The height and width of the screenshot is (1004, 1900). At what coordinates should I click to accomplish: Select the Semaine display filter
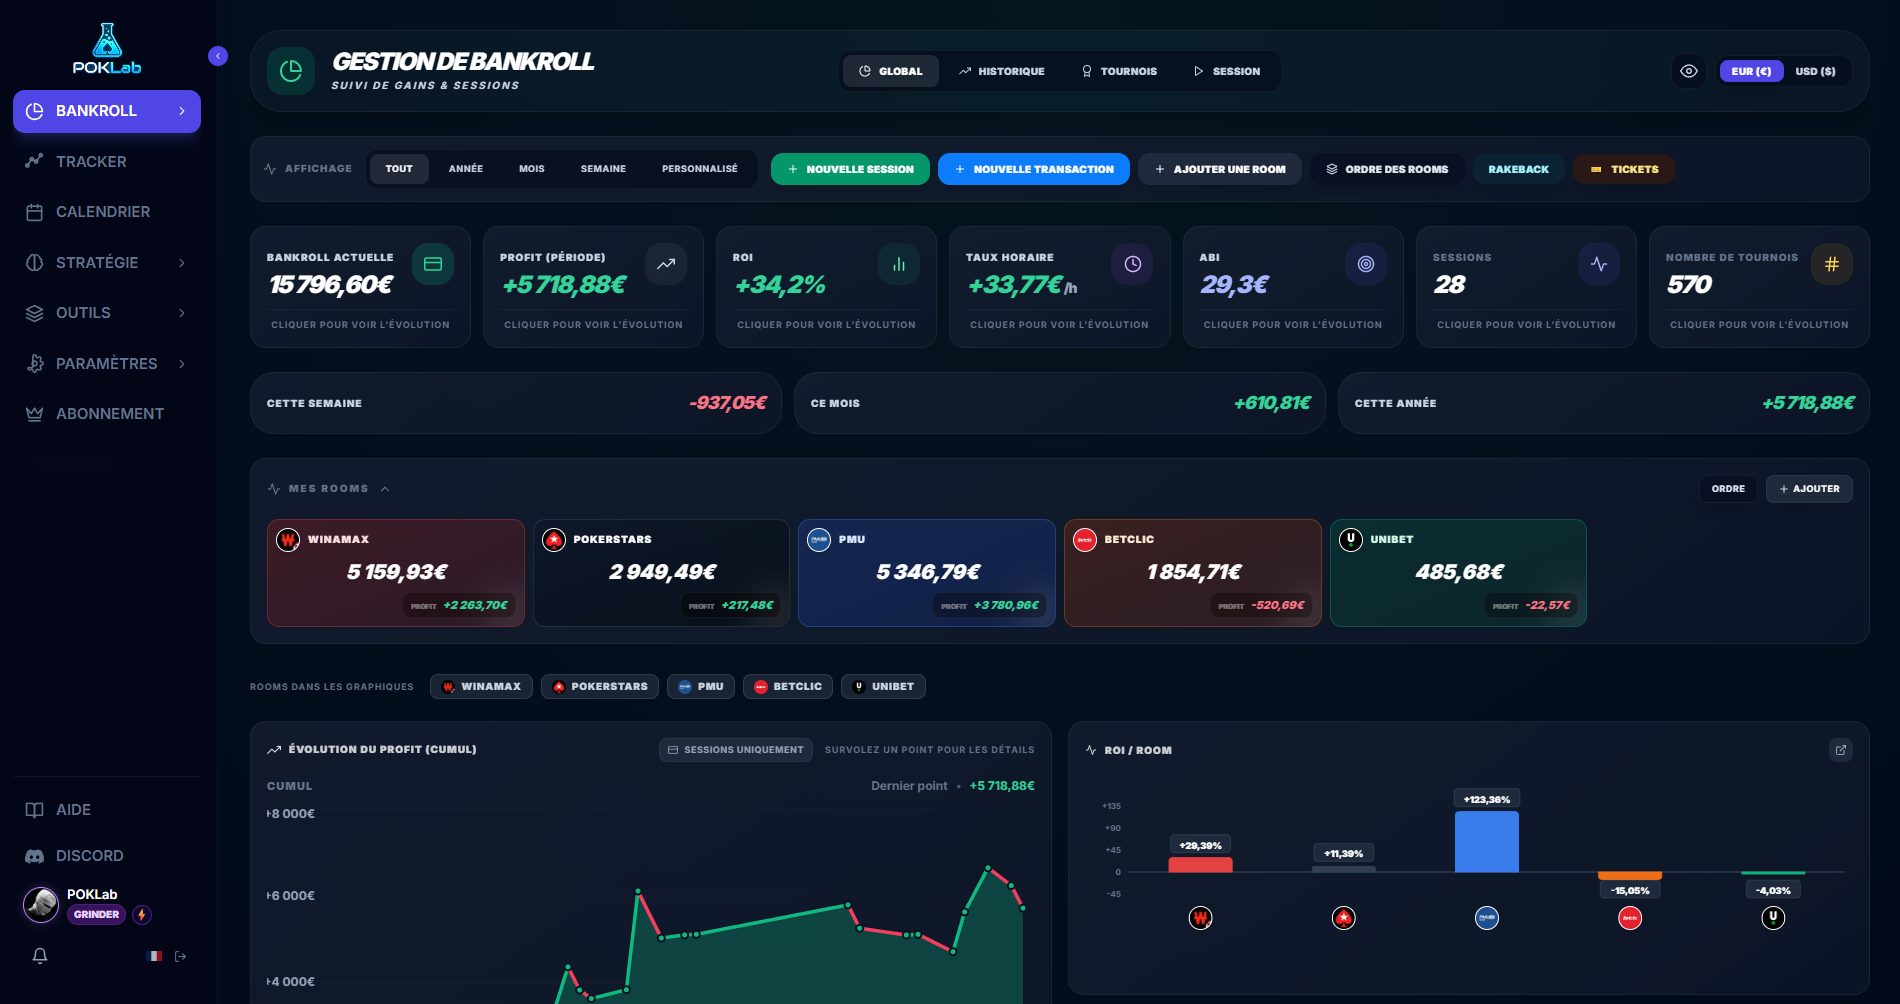click(x=603, y=169)
